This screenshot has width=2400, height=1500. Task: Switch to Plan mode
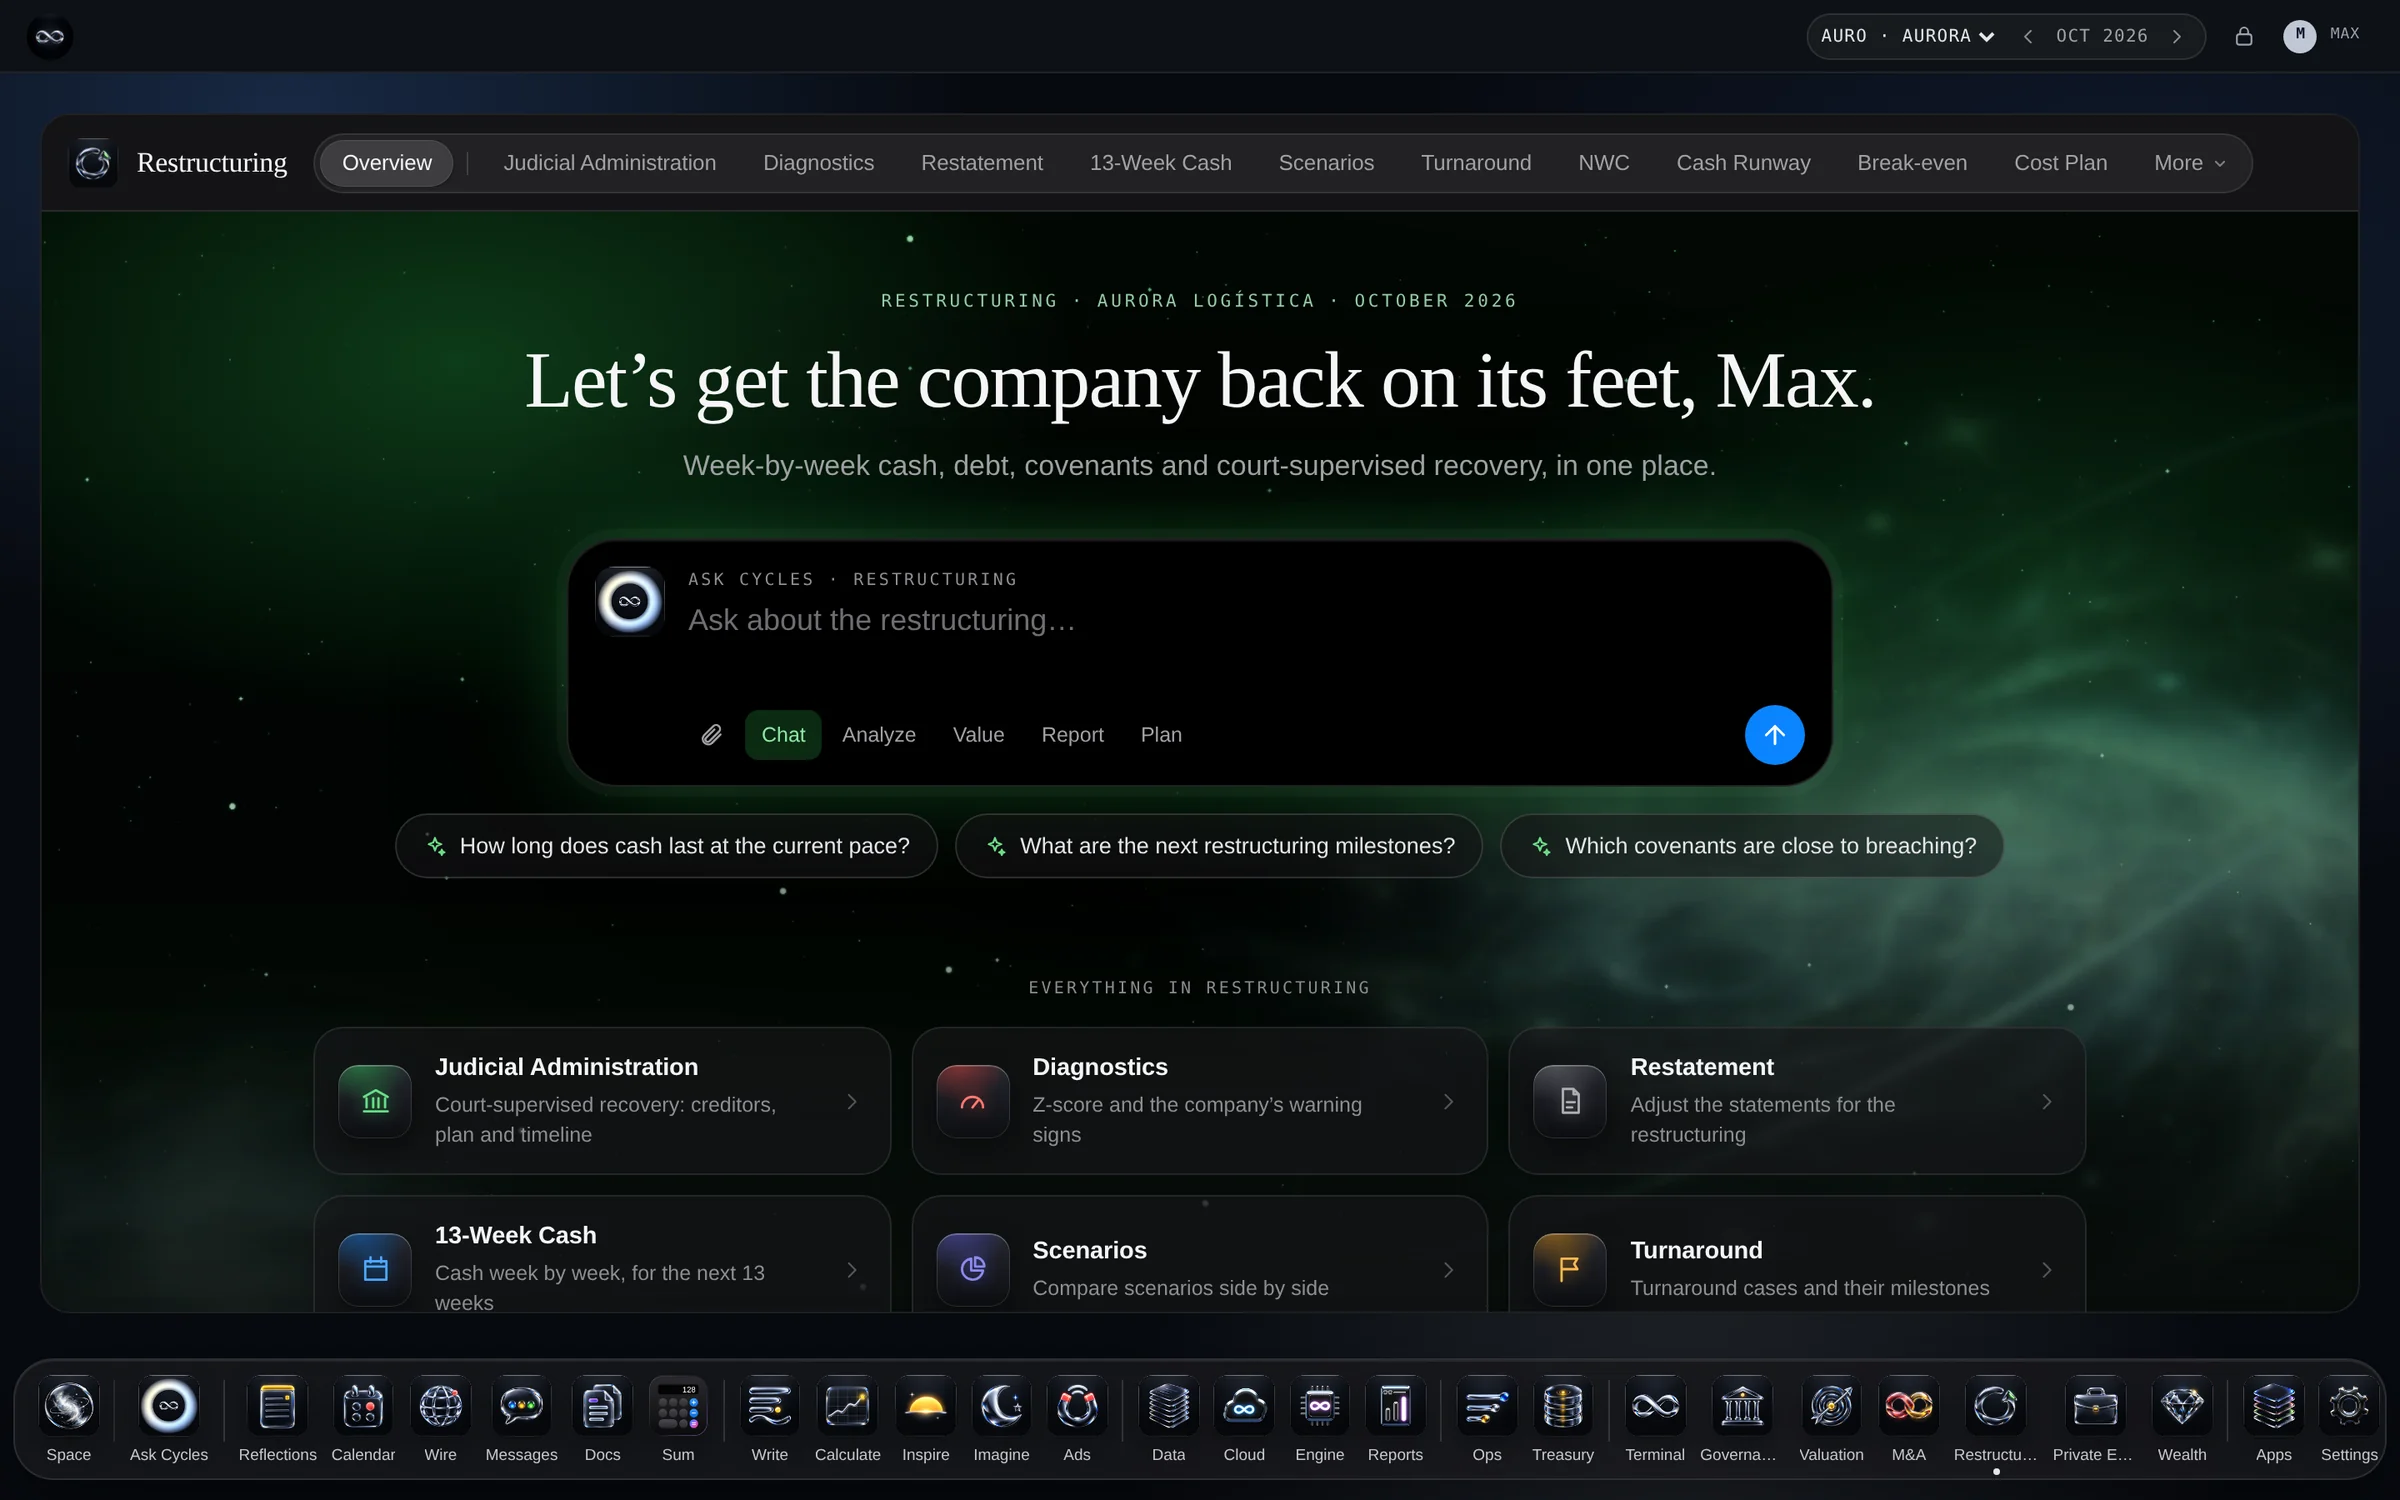pos(1161,735)
